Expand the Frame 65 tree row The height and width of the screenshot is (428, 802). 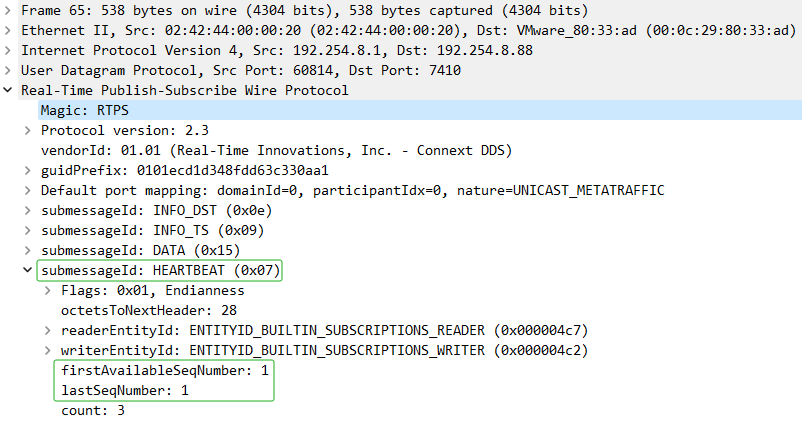click(x=9, y=10)
